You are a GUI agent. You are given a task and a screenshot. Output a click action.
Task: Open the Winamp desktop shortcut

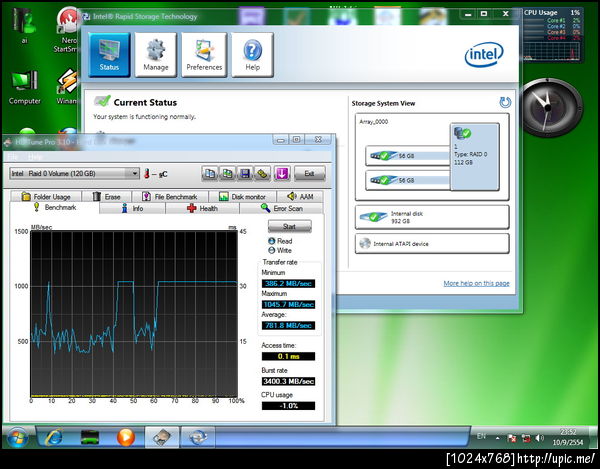pos(67,86)
